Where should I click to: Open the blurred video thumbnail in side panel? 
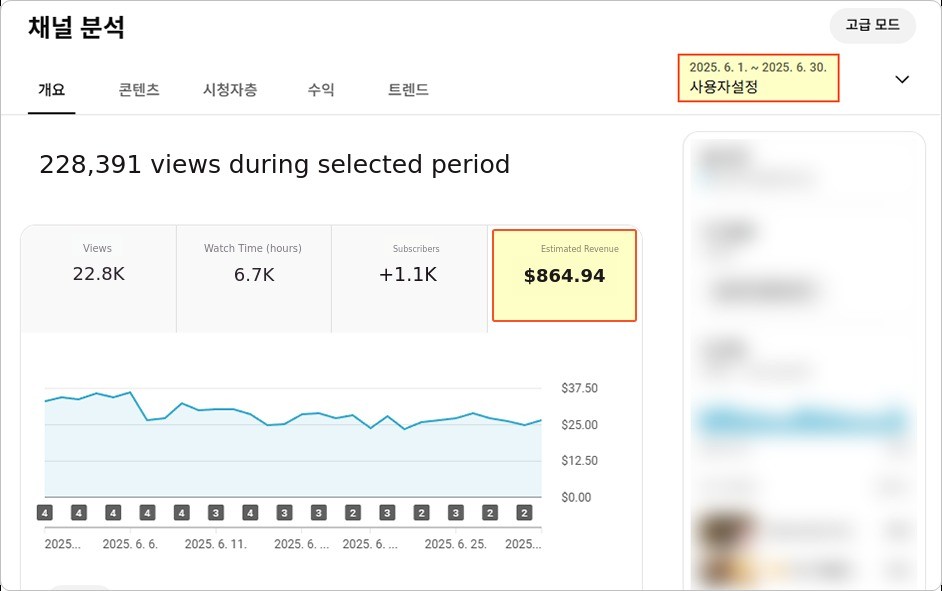[x=726, y=531]
